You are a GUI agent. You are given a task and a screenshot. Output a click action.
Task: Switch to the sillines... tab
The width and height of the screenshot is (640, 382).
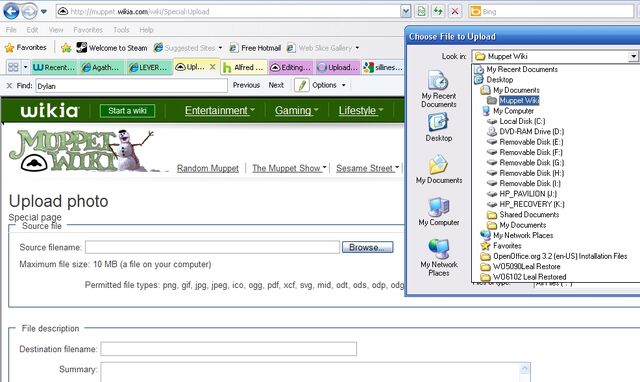(384, 67)
